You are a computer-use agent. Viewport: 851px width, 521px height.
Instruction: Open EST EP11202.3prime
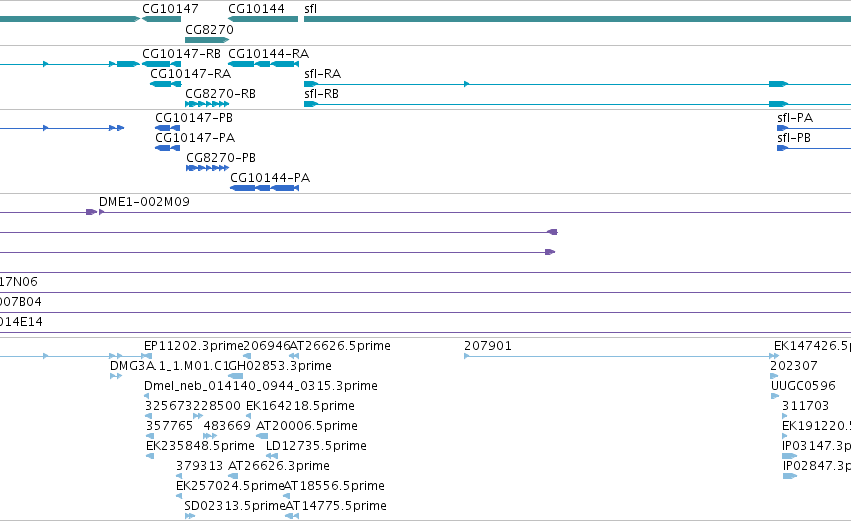tap(194, 346)
